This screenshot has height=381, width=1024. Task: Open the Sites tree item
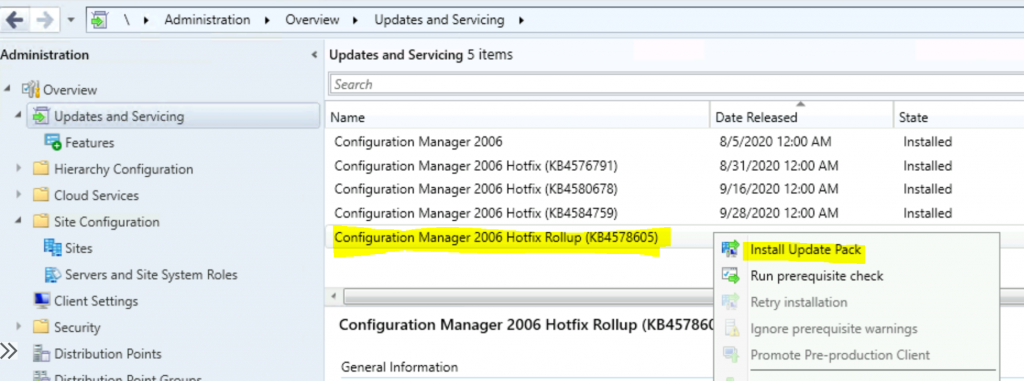tap(78, 248)
